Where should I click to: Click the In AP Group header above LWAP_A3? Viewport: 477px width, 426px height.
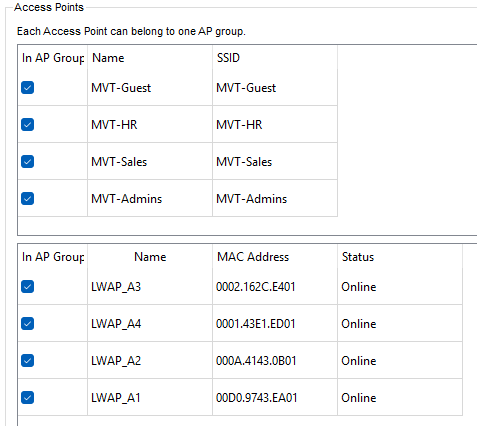pyautogui.click(x=53, y=257)
